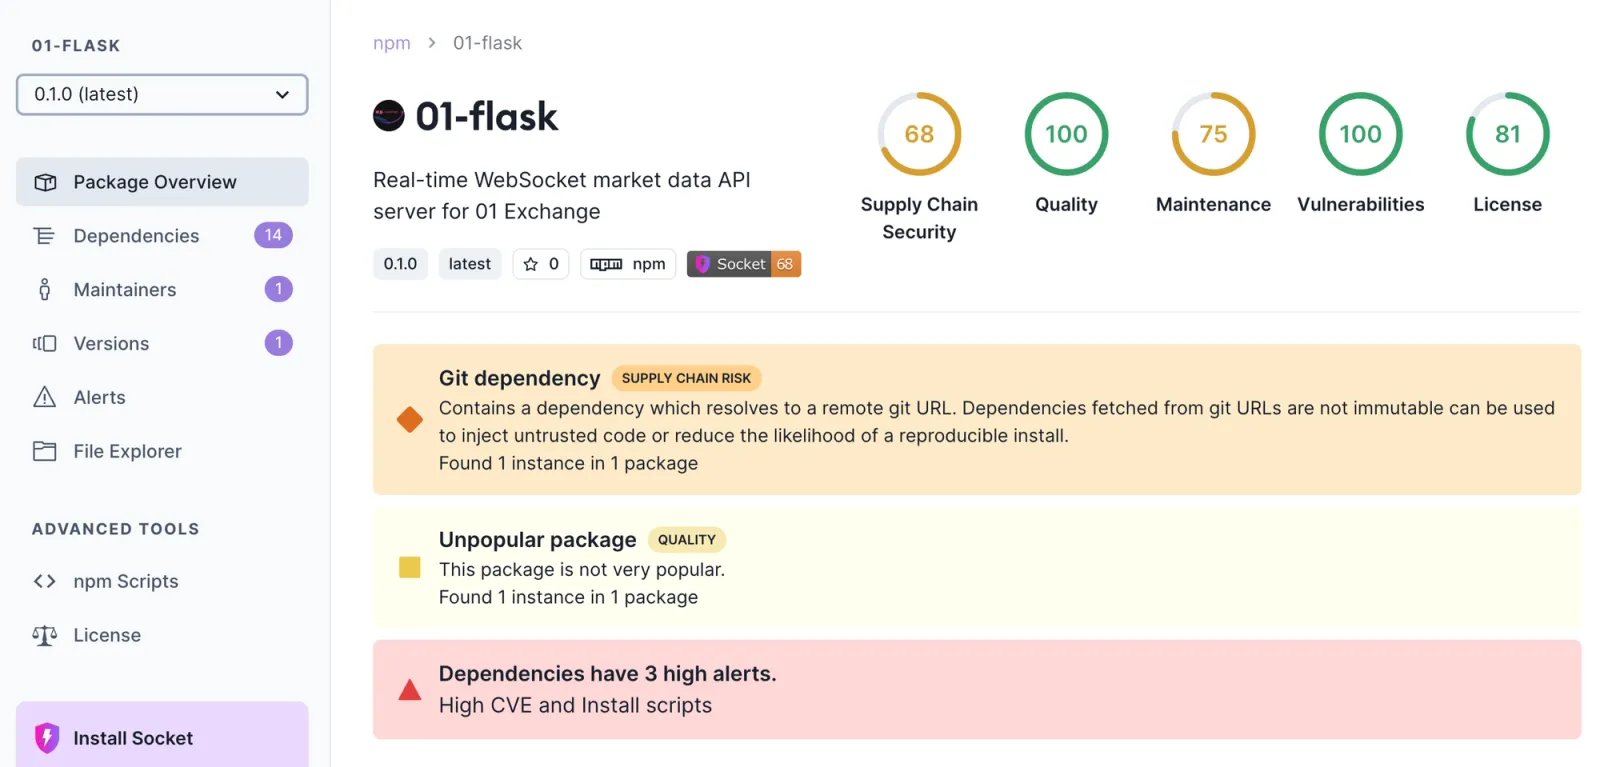The image size is (1600, 767).
Task: Click the Dependencies list icon
Action: pyautogui.click(x=45, y=236)
